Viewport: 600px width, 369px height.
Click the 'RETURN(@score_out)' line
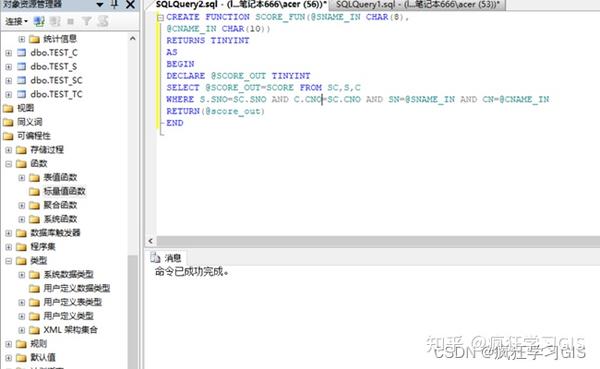(215, 111)
